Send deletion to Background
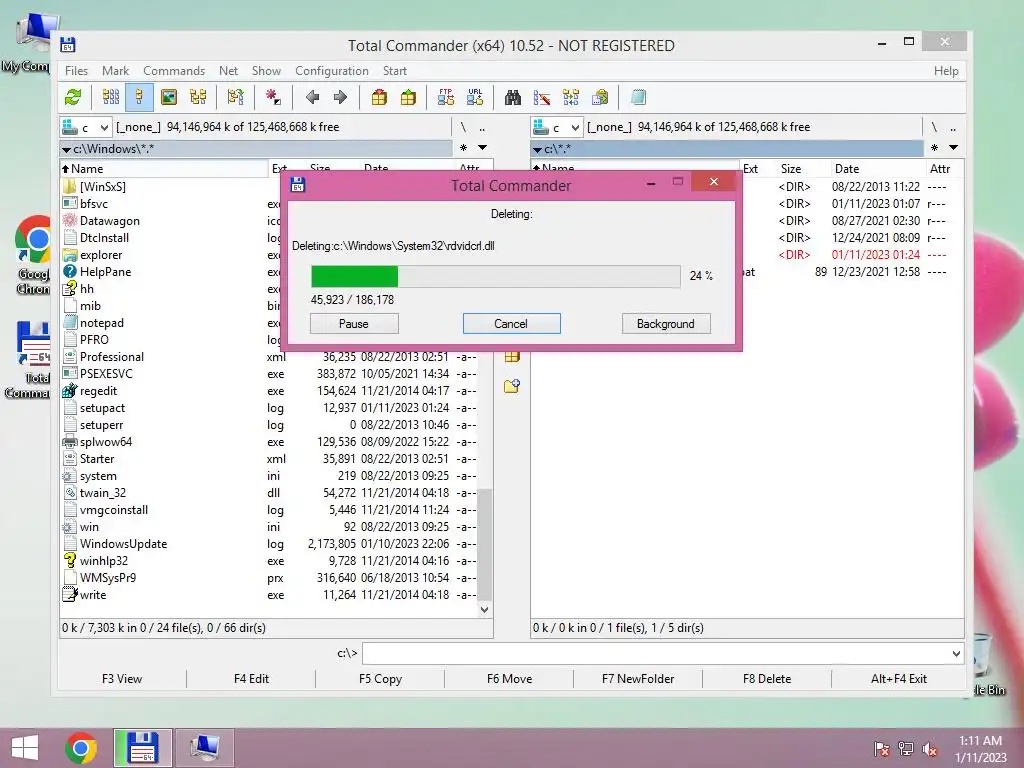1024x768 pixels. [666, 324]
